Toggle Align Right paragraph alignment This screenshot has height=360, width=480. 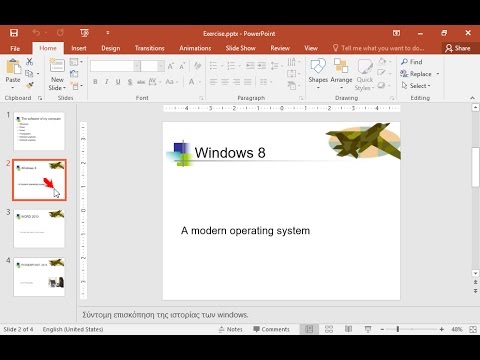point(236,82)
